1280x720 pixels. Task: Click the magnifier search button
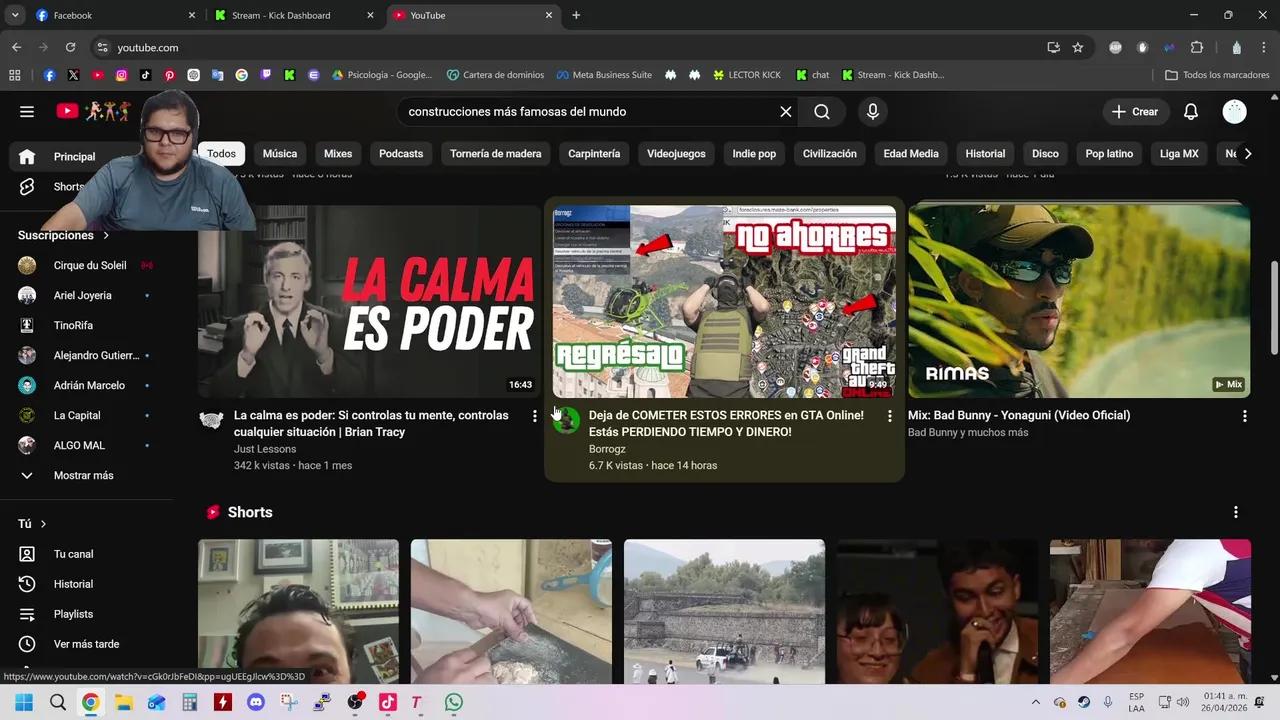822,112
